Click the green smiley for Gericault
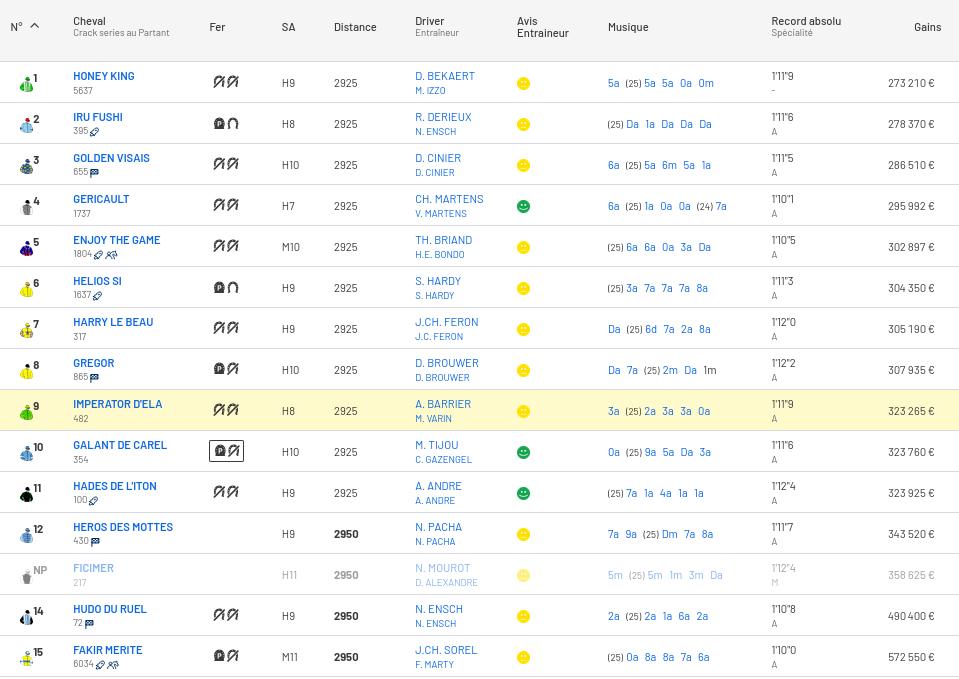 click(523, 206)
